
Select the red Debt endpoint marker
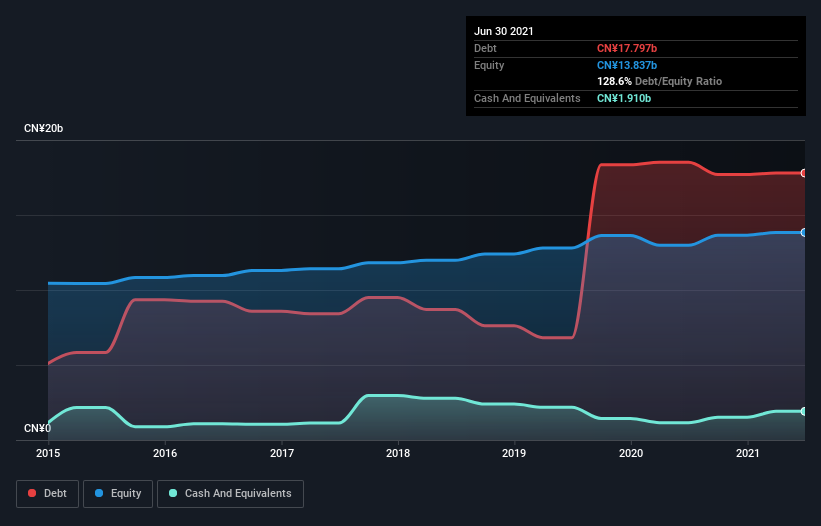coord(804,173)
